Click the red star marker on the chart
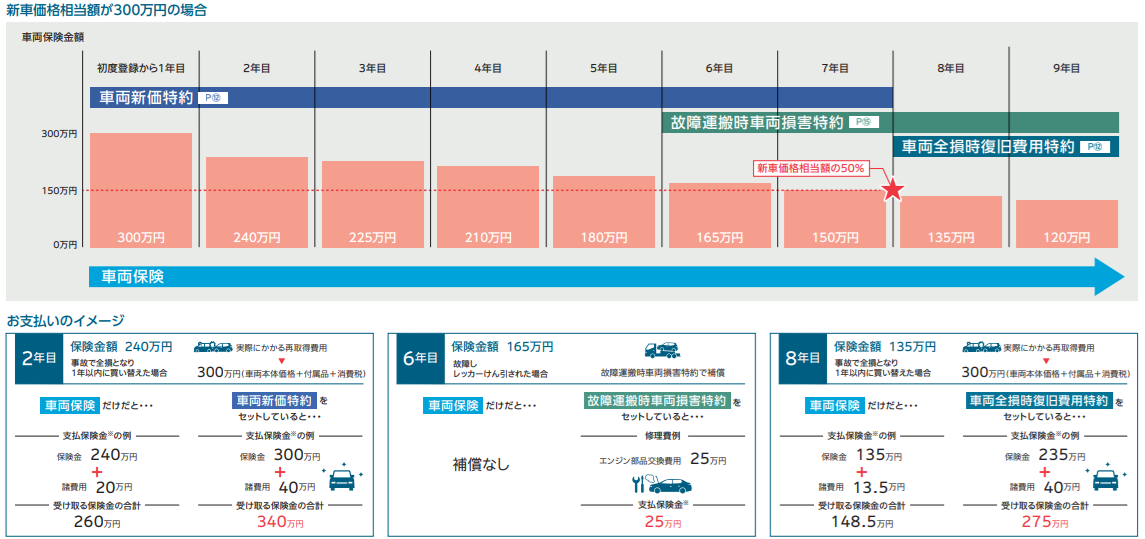This screenshot has width=1145, height=539. [893, 190]
